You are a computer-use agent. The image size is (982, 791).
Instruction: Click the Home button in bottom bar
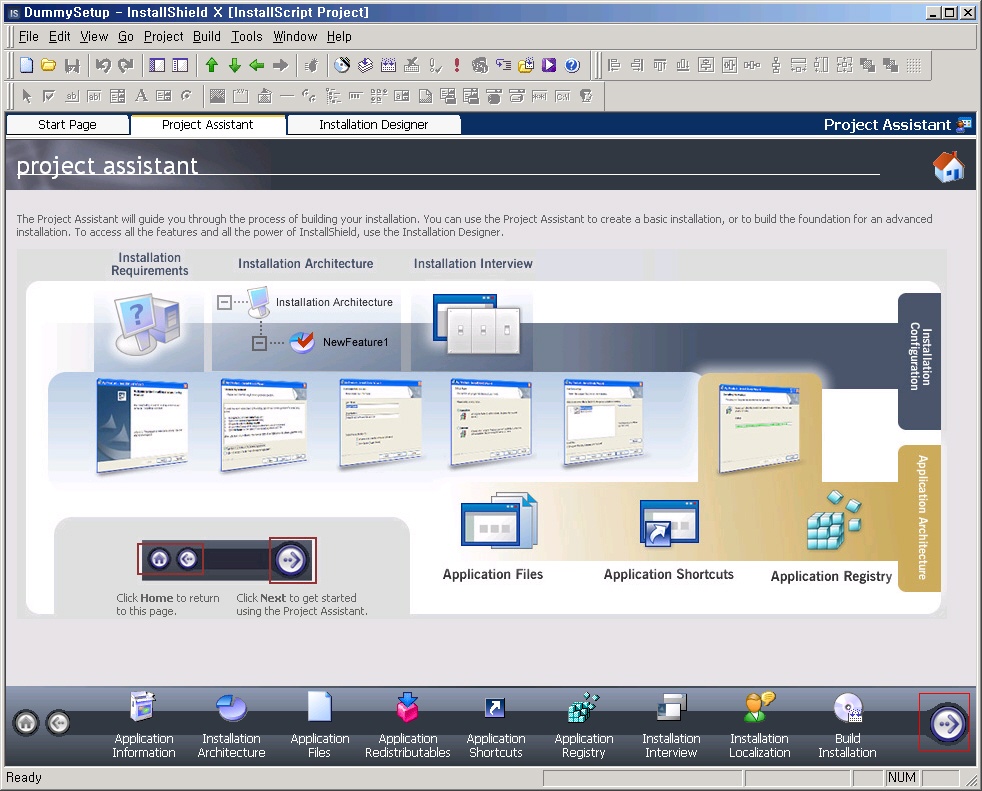26,723
